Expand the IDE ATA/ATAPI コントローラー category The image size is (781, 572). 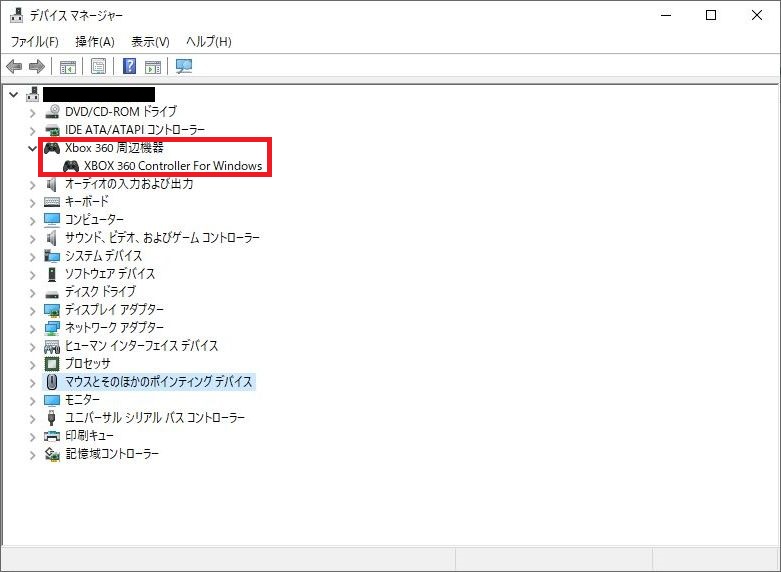pos(33,131)
